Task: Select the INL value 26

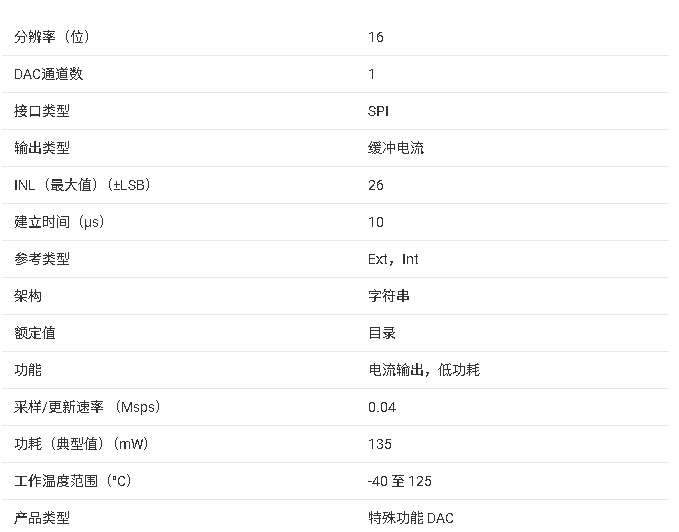Action: tap(376, 185)
